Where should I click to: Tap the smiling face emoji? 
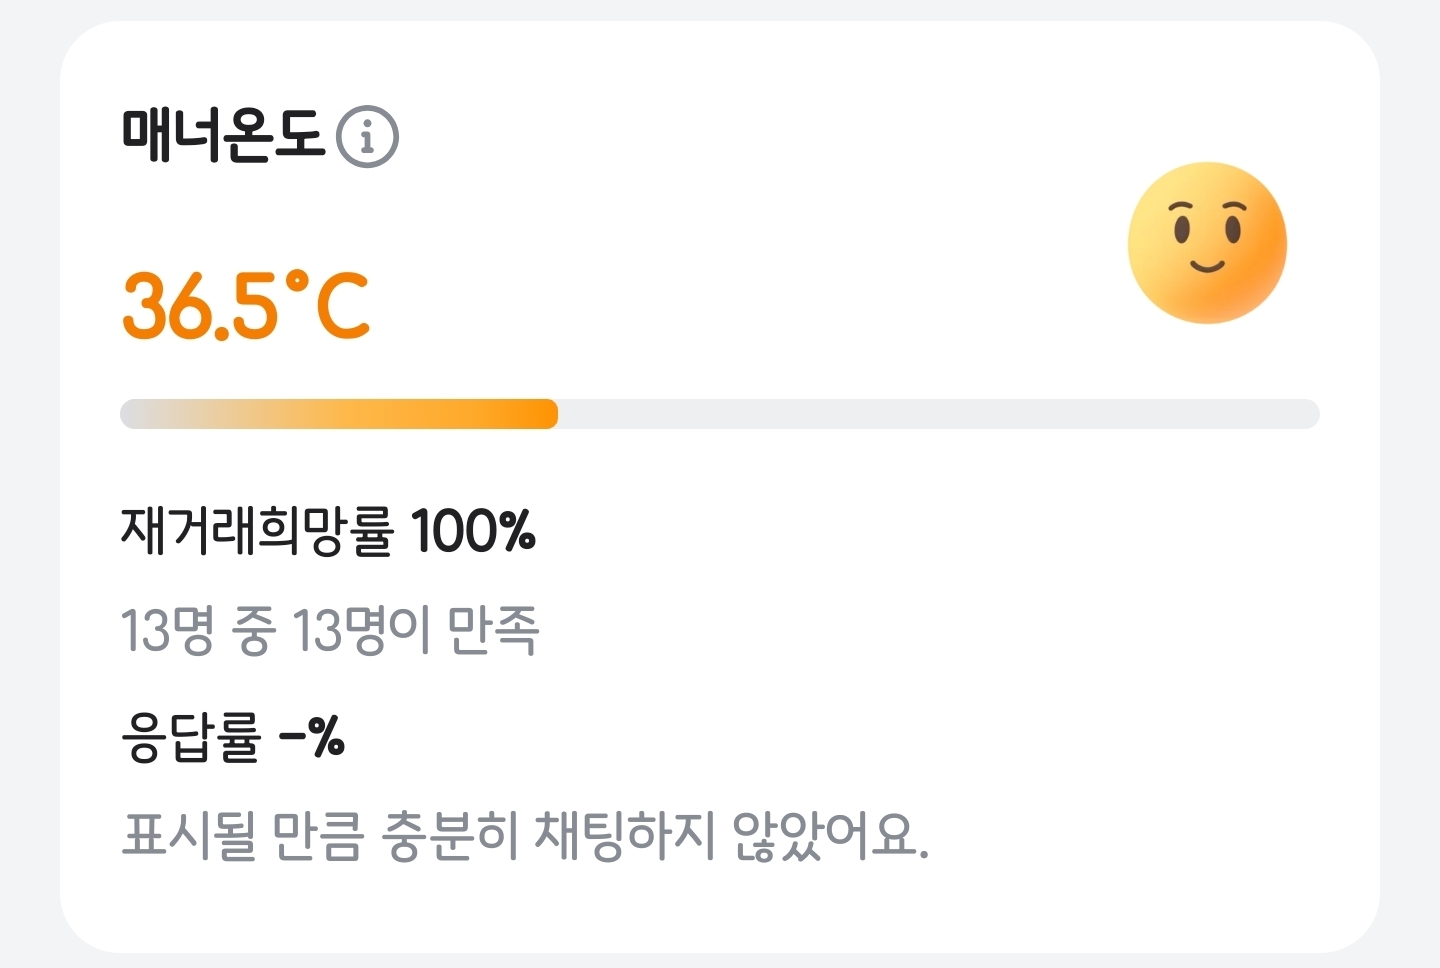[1207, 243]
